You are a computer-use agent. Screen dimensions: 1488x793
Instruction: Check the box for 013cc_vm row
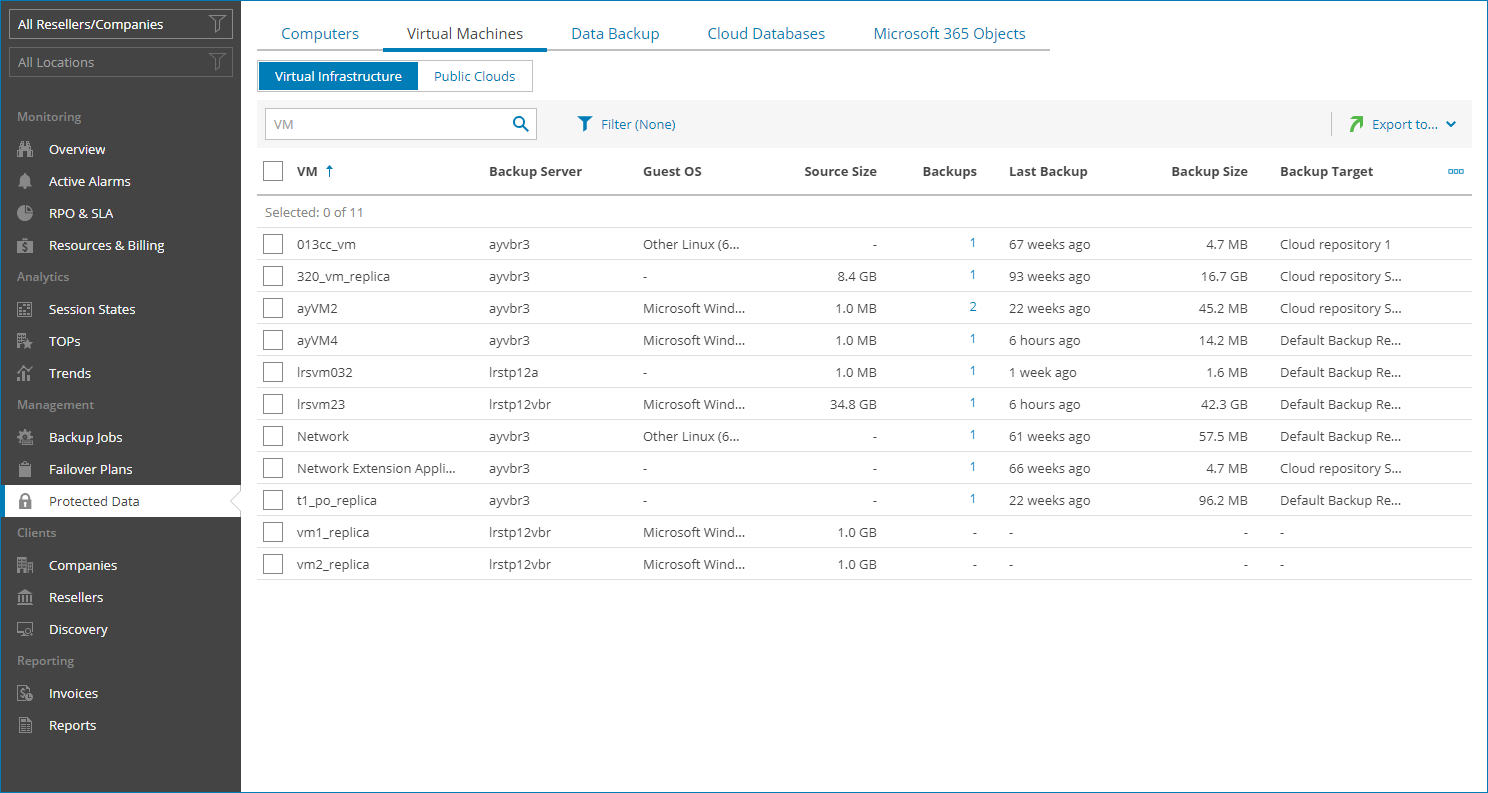pos(273,244)
